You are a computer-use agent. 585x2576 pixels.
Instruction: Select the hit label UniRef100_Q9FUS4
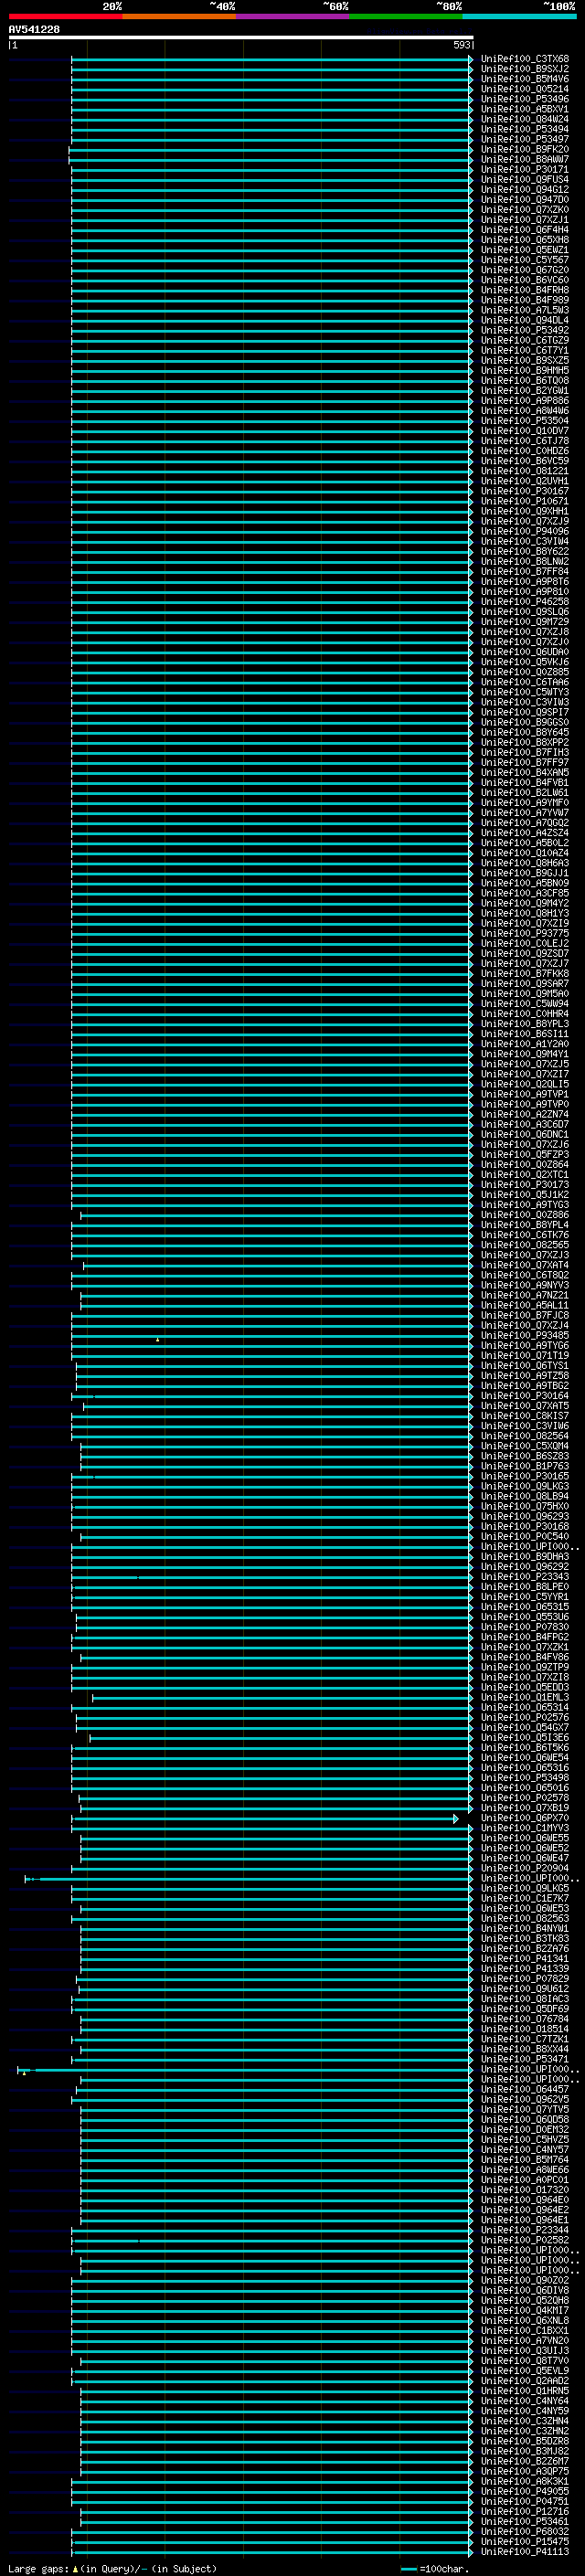pos(525,180)
